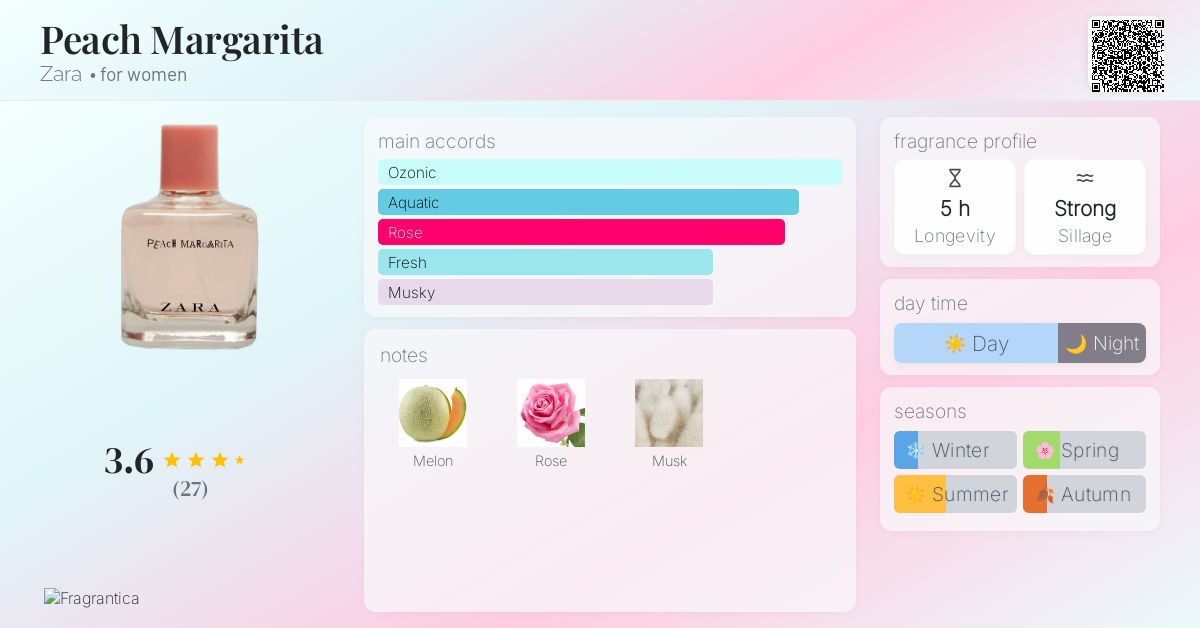Image resolution: width=1200 pixels, height=628 pixels.
Task: Select the Day time segment
Action: (x=976, y=344)
